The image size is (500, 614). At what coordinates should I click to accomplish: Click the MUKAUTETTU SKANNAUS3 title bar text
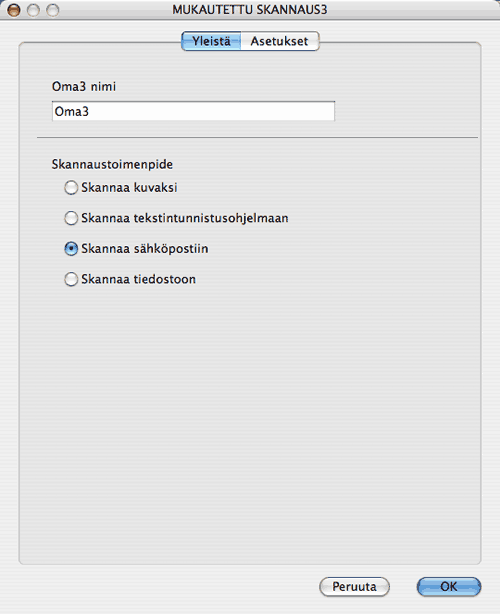click(250, 9)
